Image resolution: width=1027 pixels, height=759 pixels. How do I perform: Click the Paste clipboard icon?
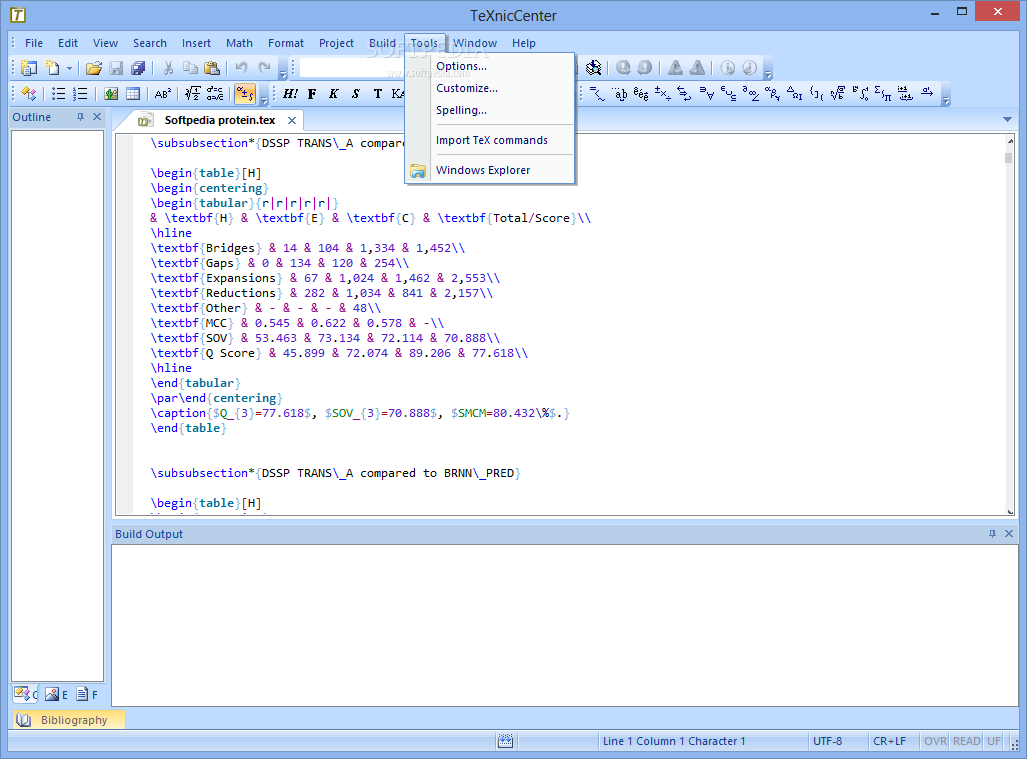pyautogui.click(x=212, y=67)
